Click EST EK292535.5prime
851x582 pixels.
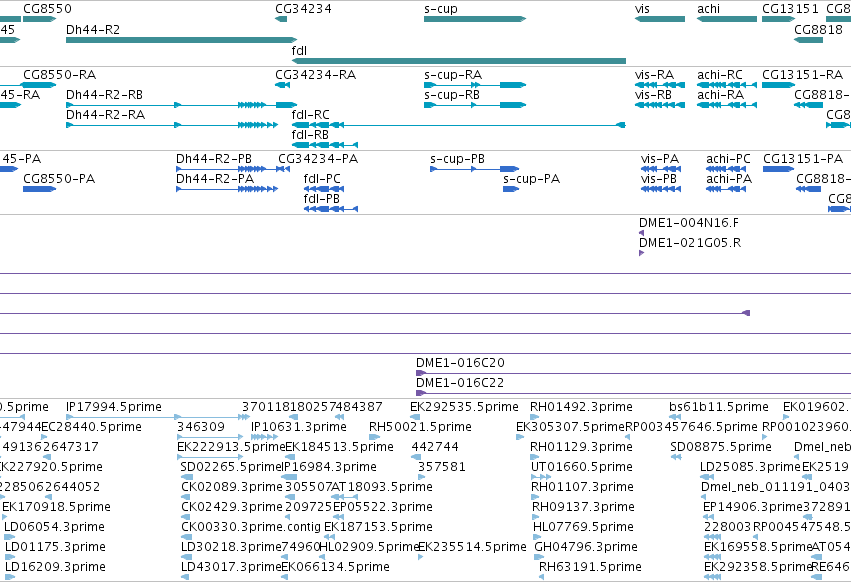[x=465, y=407]
